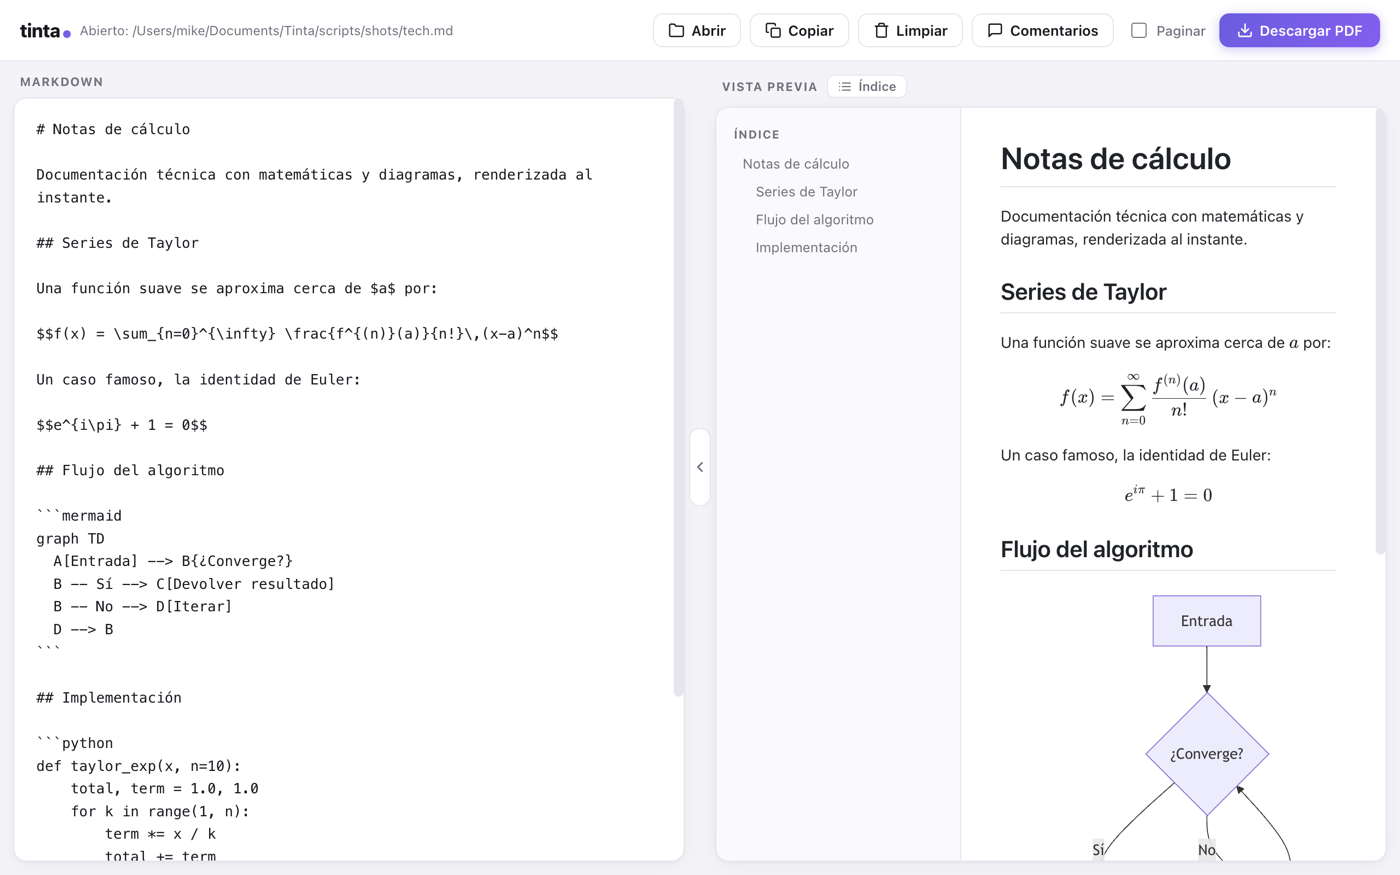Click the trash icon on Limpiar
The height and width of the screenshot is (875, 1400).
(x=881, y=30)
